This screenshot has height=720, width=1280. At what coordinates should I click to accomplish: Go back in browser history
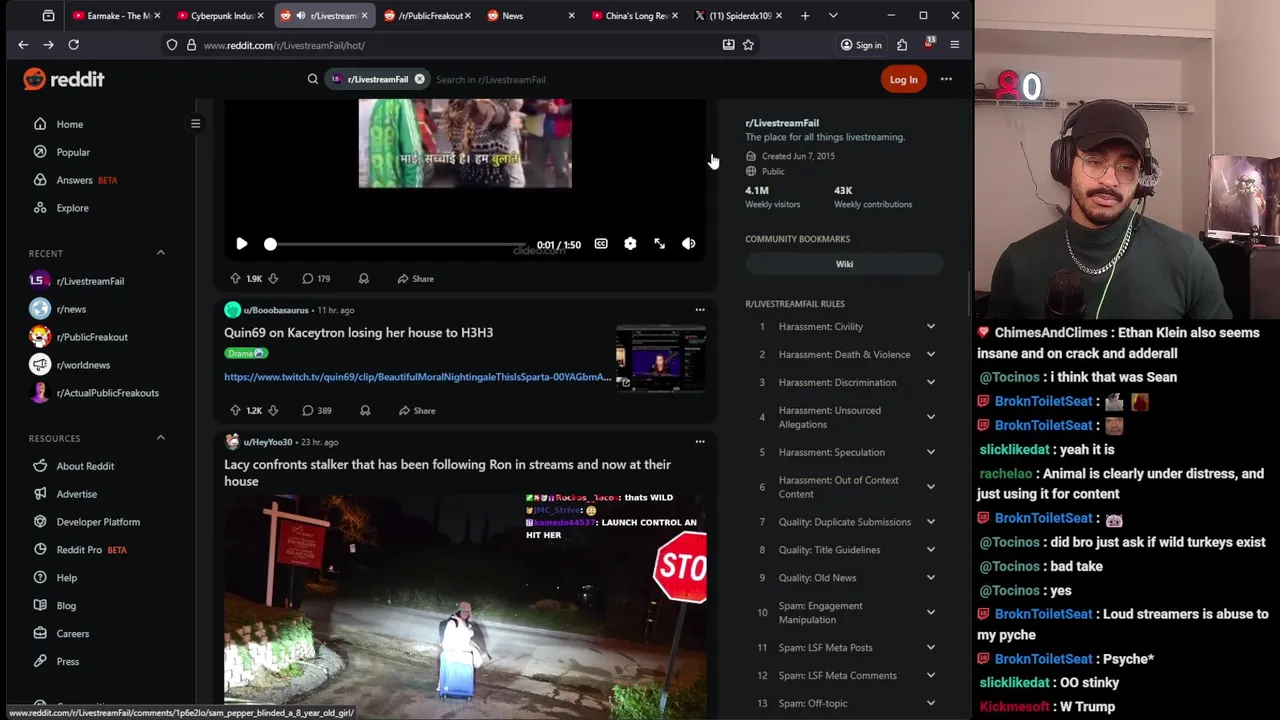pos(23,45)
